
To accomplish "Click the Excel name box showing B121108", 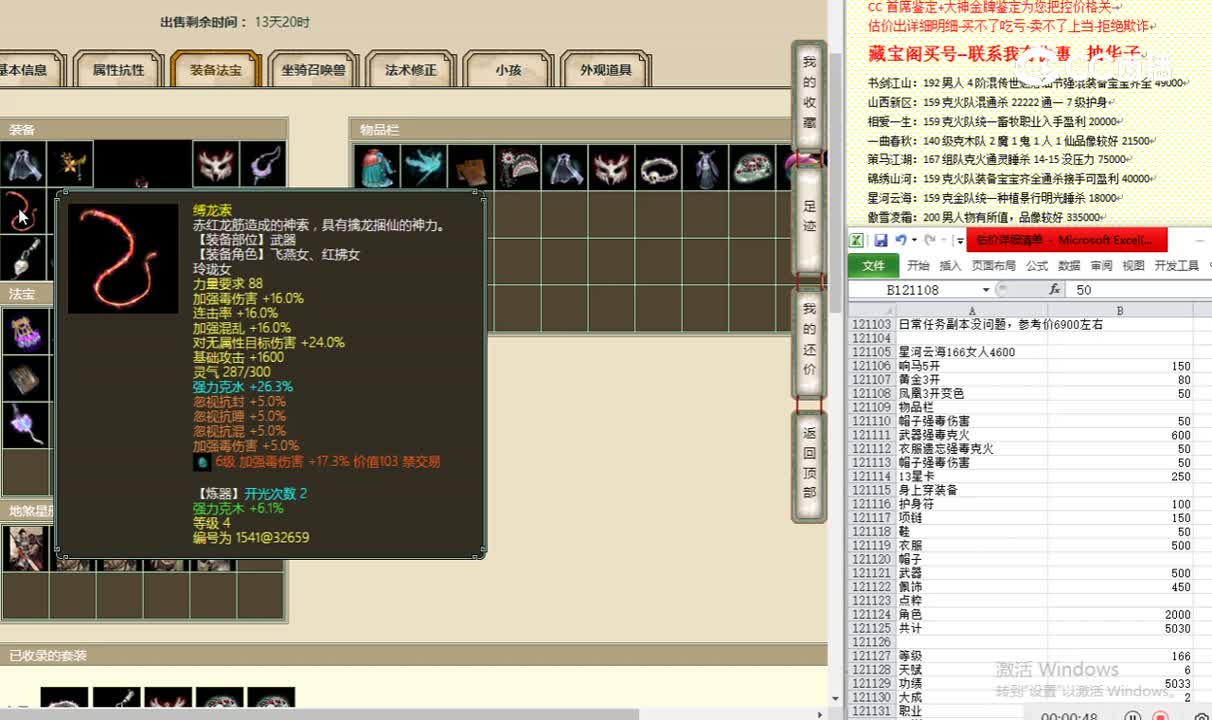I will pos(914,290).
